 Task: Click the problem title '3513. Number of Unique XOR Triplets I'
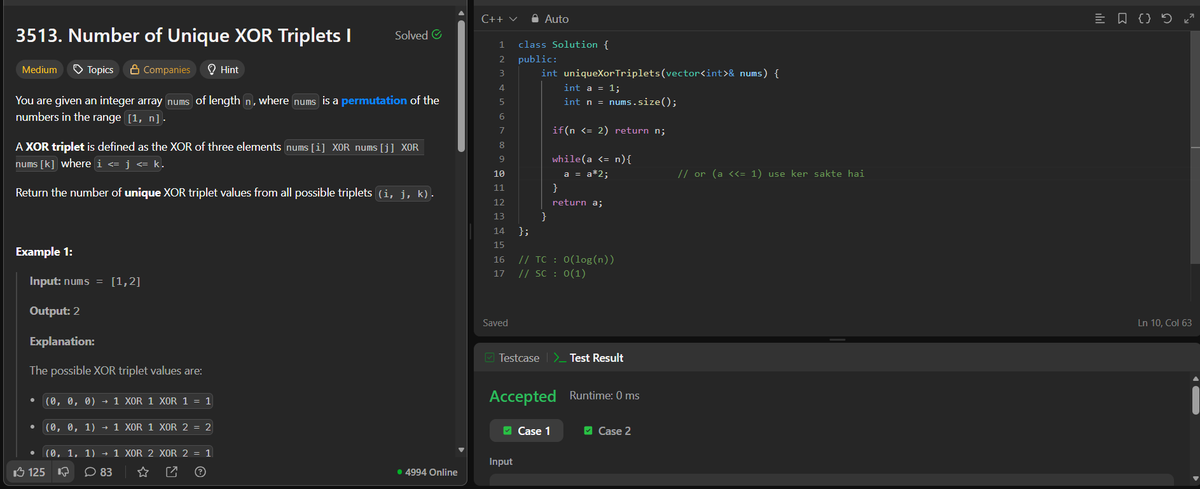(x=184, y=36)
